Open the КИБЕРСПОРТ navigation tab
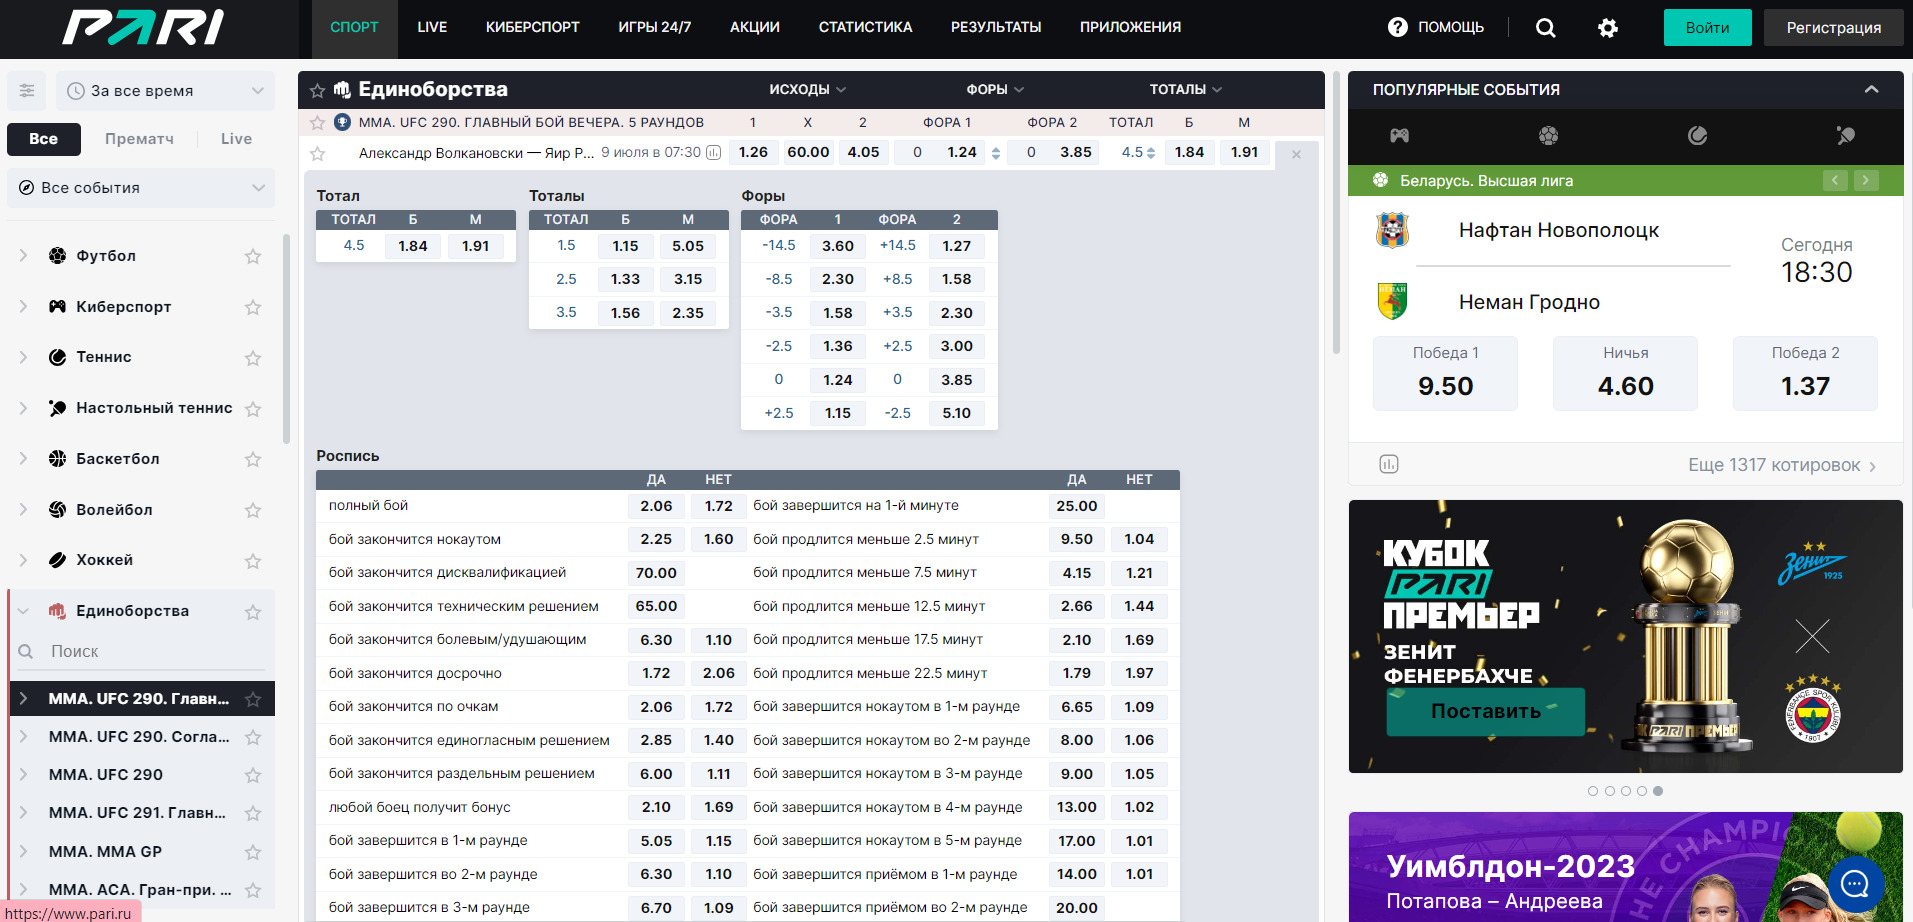1913x922 pixels. pyautogui.click(x=533, y=28)
